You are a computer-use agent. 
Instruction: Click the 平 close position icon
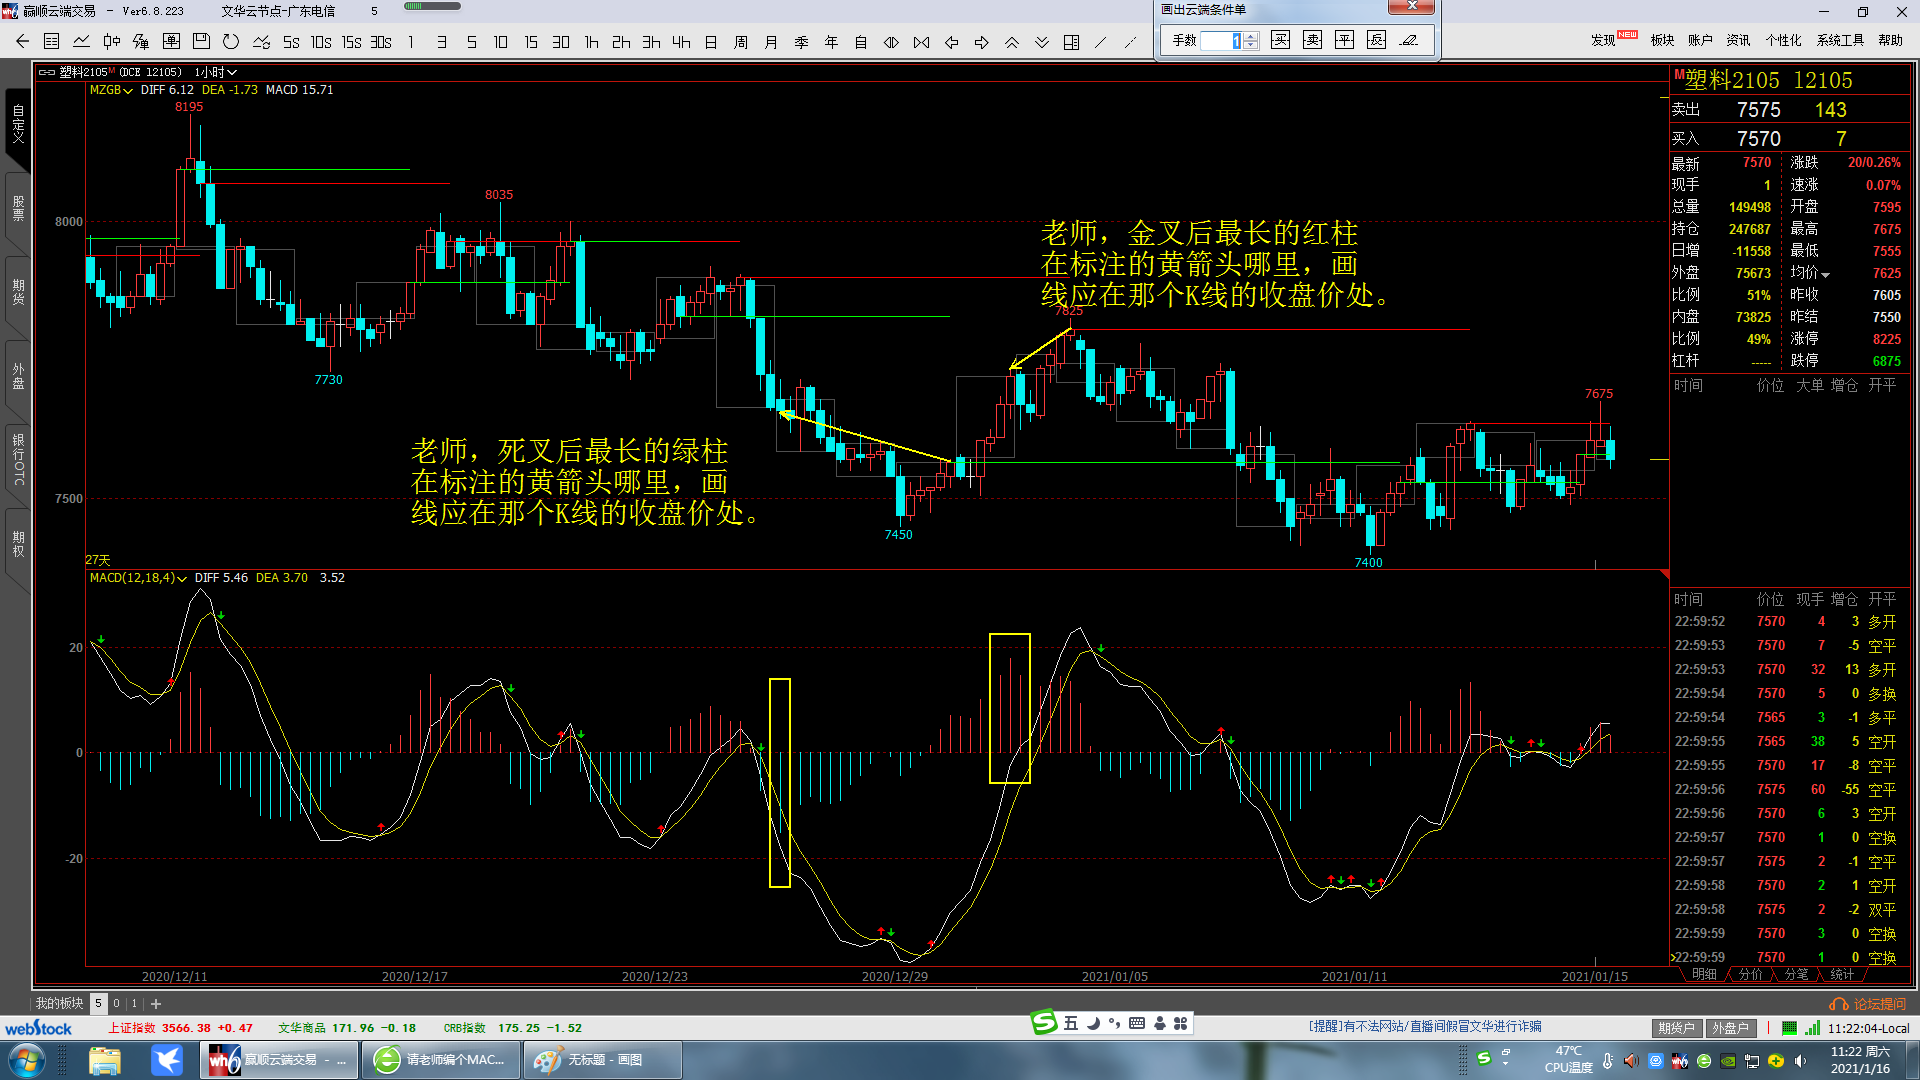(1344, 40)
